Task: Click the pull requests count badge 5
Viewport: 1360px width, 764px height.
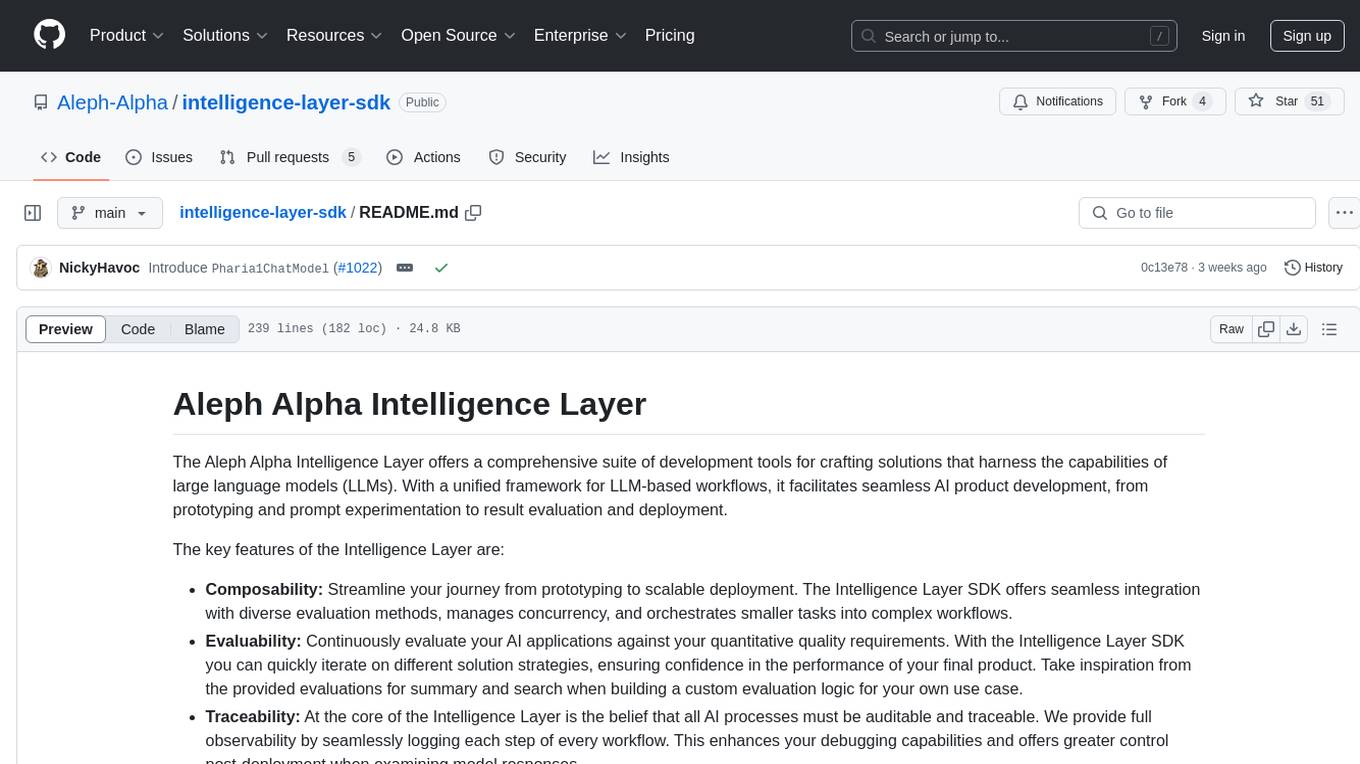Action: tap(350, 157)
